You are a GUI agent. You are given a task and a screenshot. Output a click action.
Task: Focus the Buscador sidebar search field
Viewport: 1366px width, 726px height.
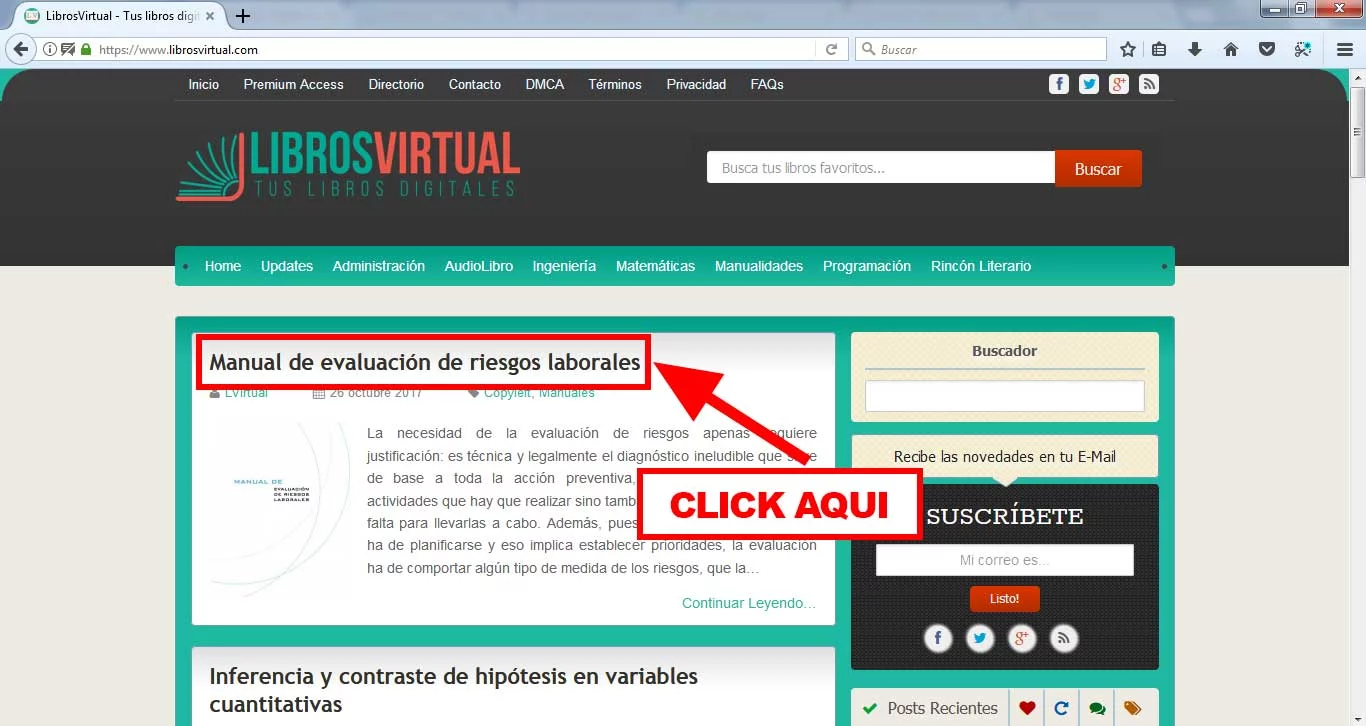[1005, 396]
